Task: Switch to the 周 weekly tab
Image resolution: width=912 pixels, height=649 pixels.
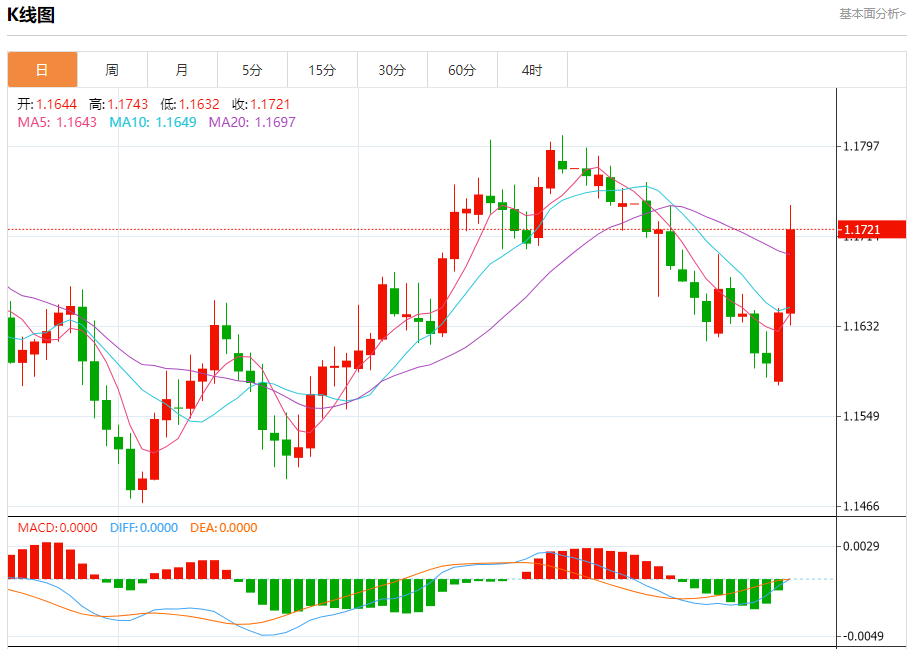Action: (112, 70)
